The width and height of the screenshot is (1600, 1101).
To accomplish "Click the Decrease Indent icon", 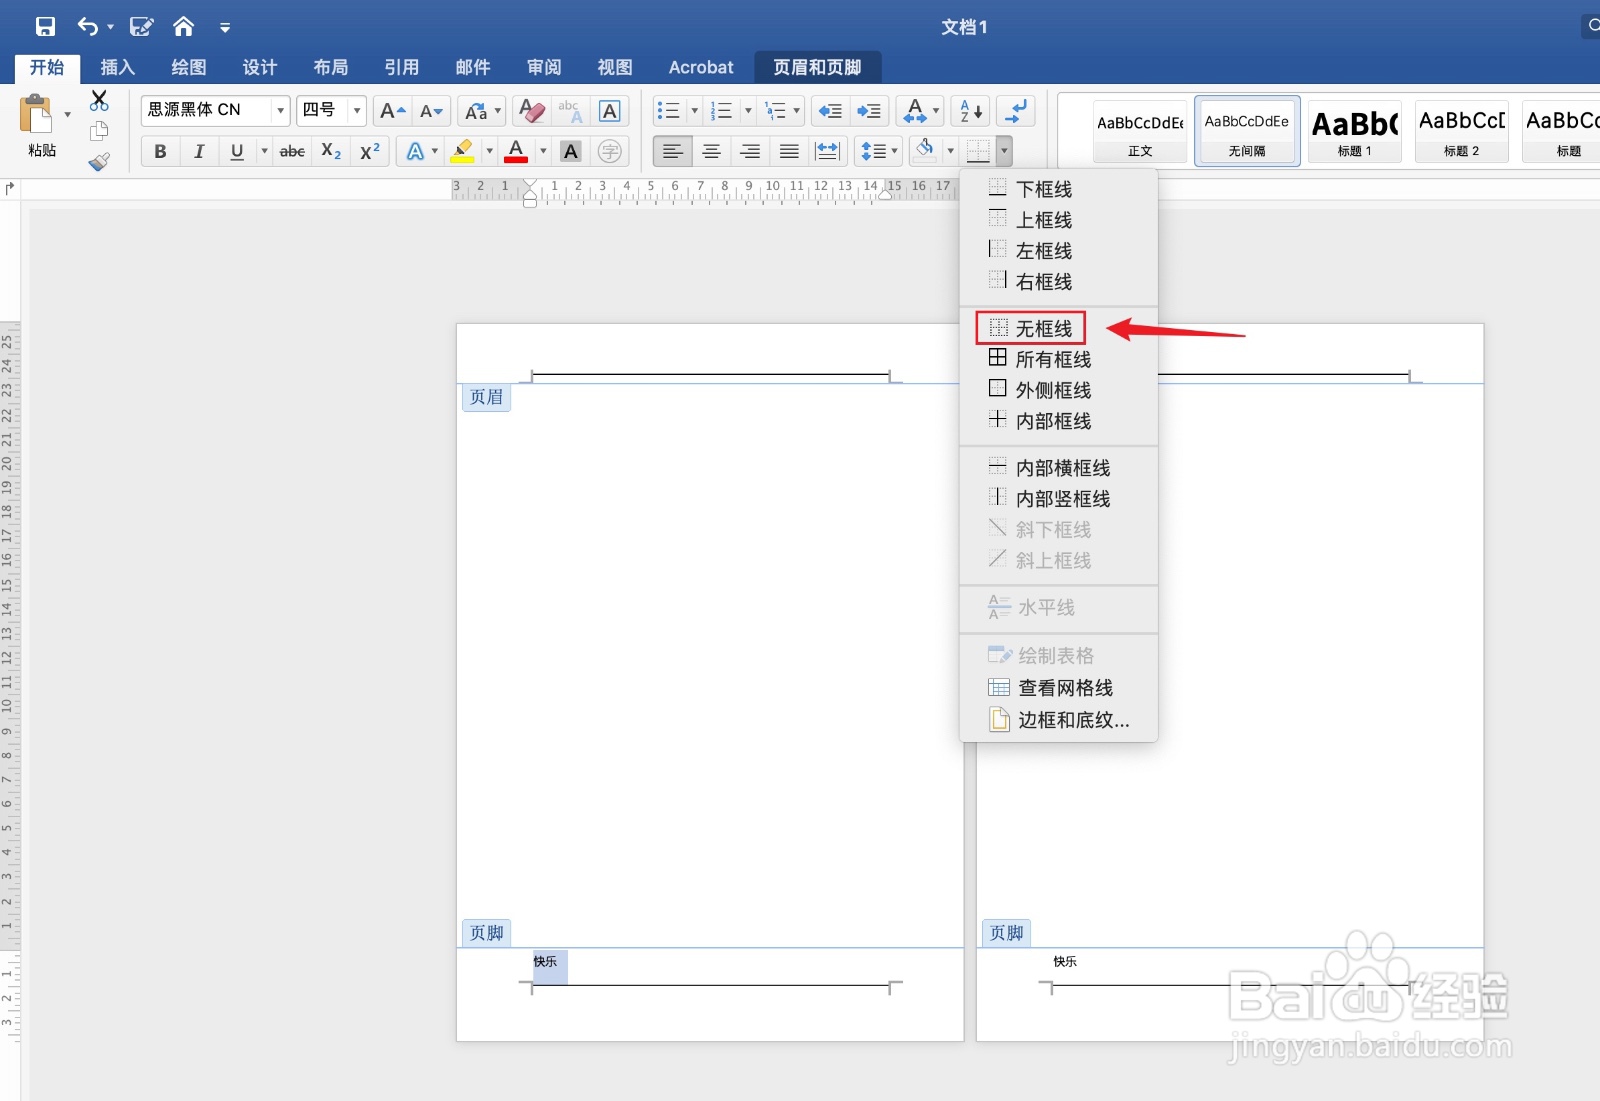I will (830, 111).
